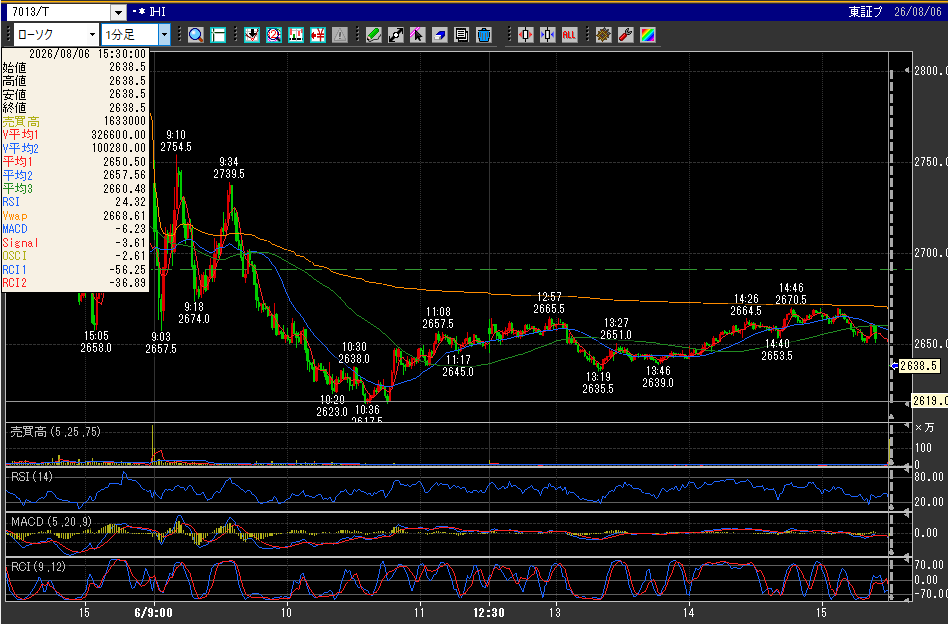Click the 14:46 2670.5 high annotation
Image resolution: width=948 pixels, height=624 pixels.
pos(791,294)
